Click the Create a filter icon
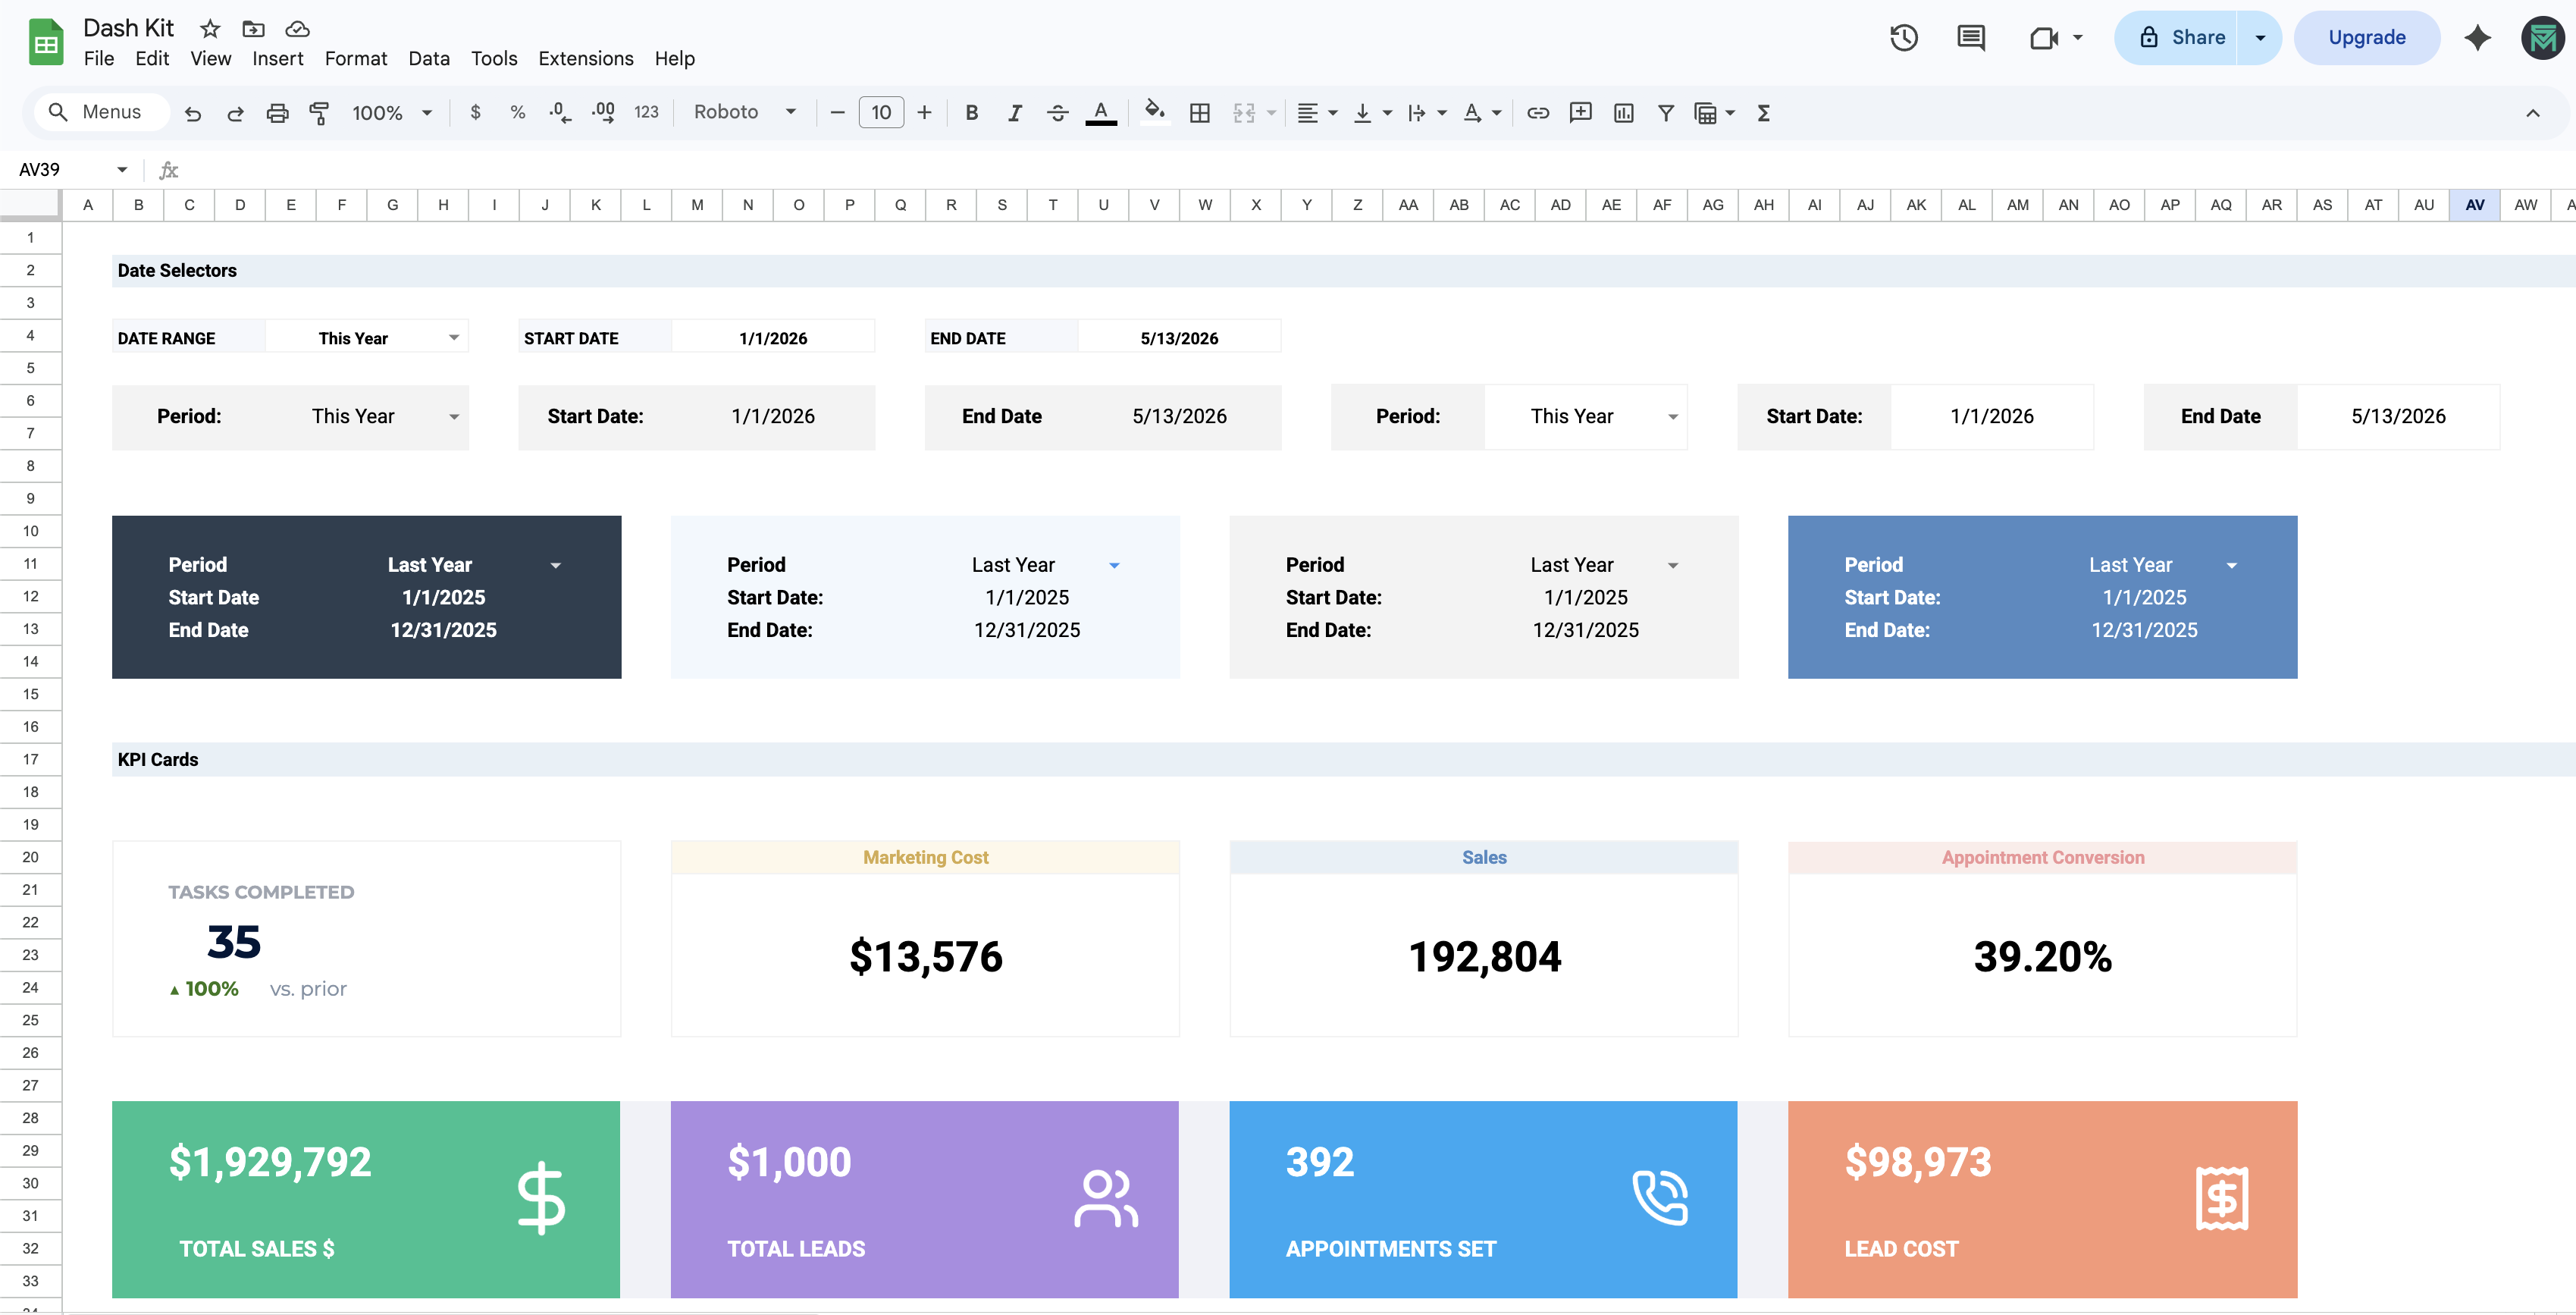The width and height of the screenshot is (2576, 1315). point(1666,113)
